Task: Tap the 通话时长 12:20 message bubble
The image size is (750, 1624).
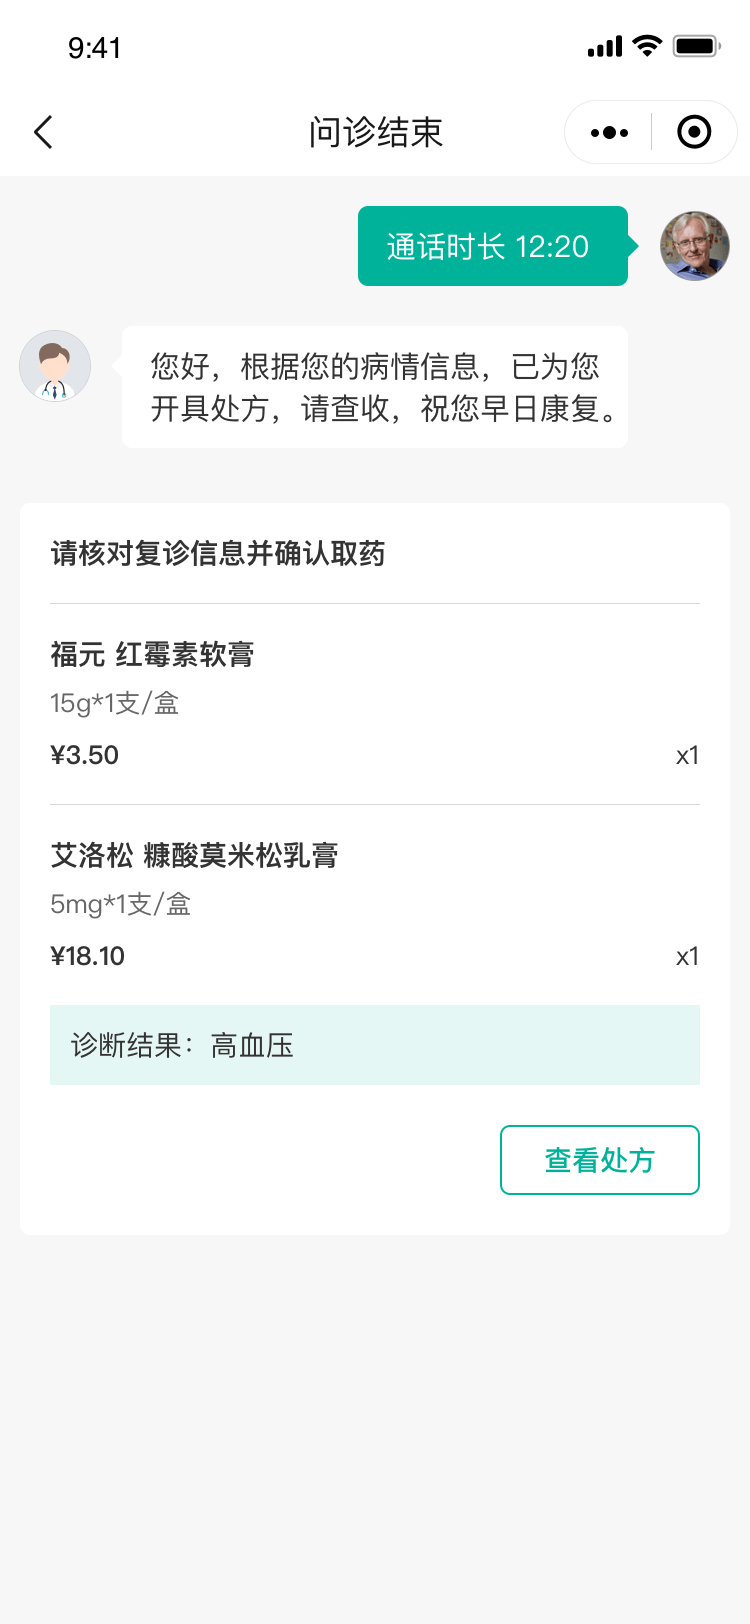Action: [x=492, y=246]
